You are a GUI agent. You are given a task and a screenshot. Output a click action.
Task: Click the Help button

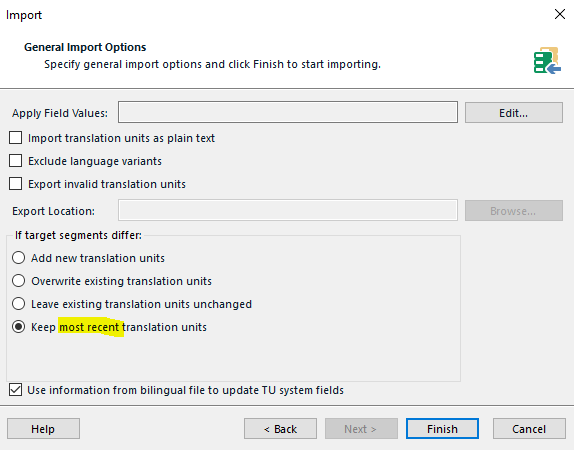coord(43,428)
